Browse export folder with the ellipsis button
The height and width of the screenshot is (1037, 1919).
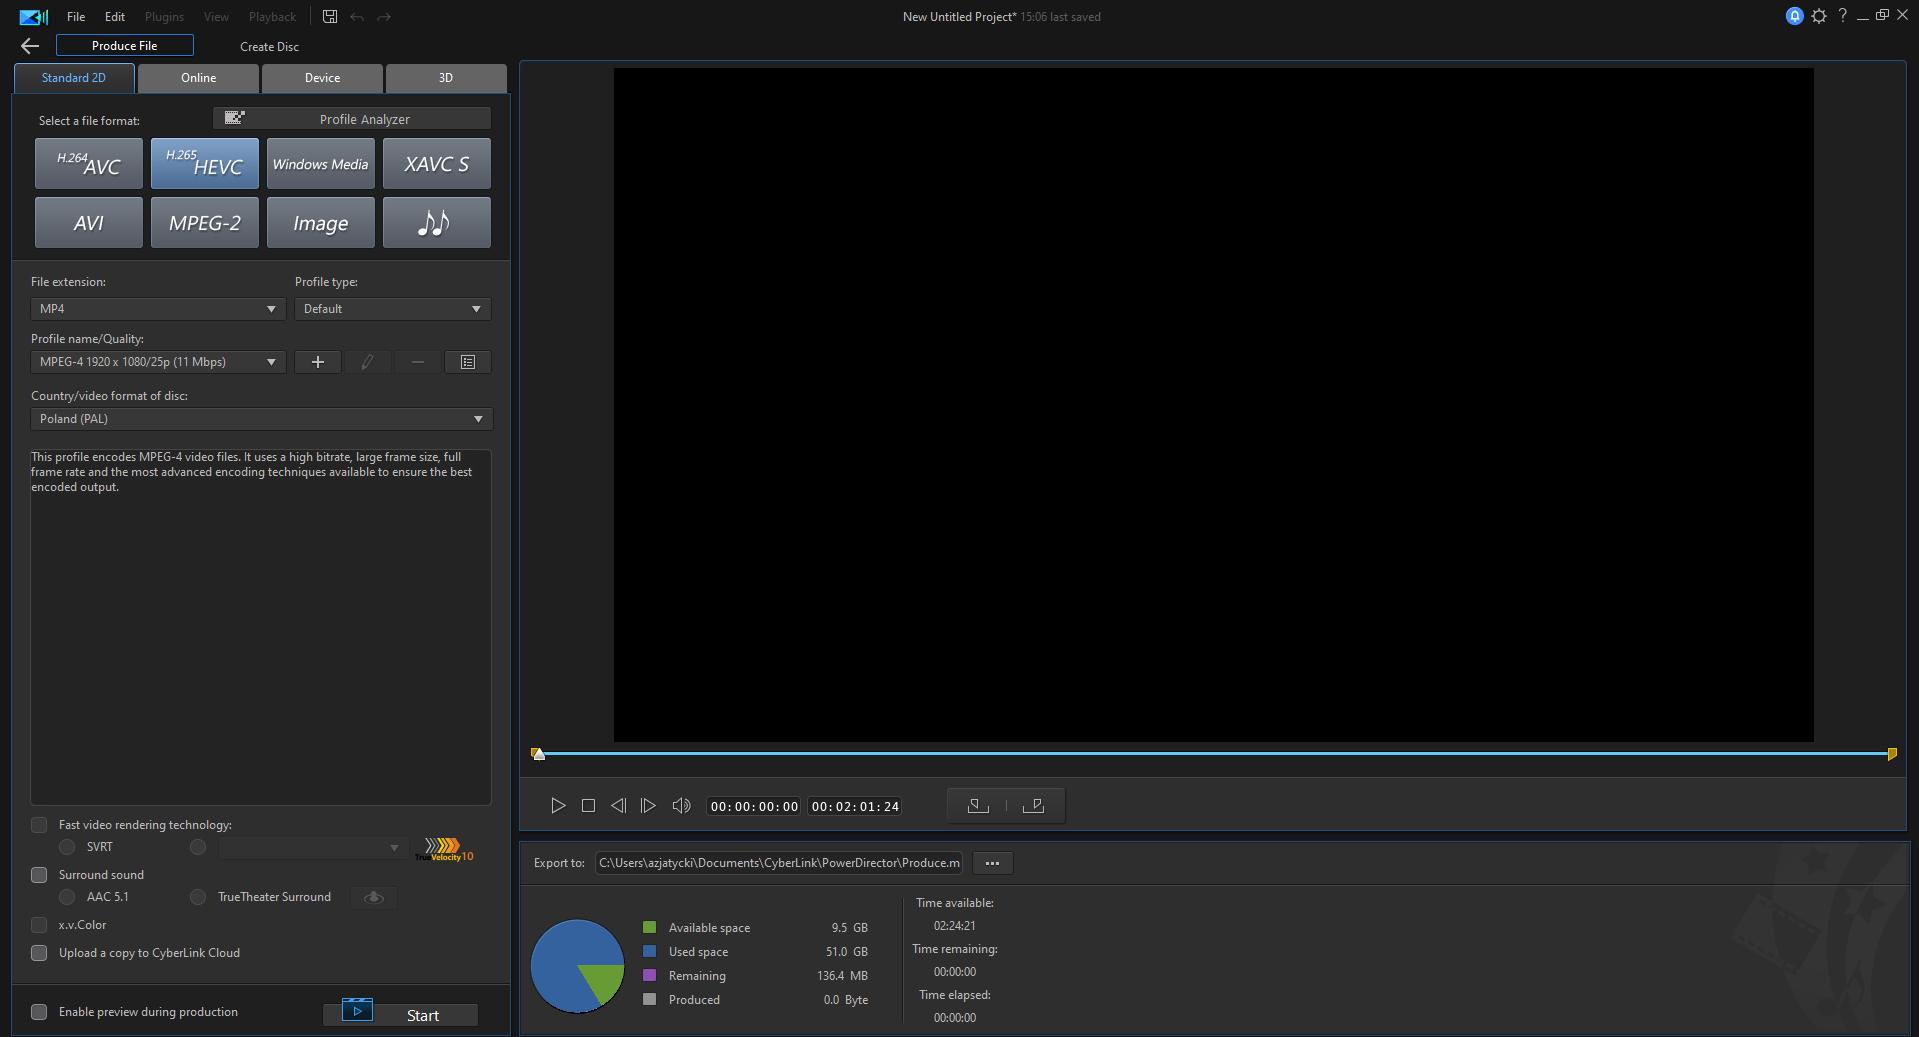point(992,863)
